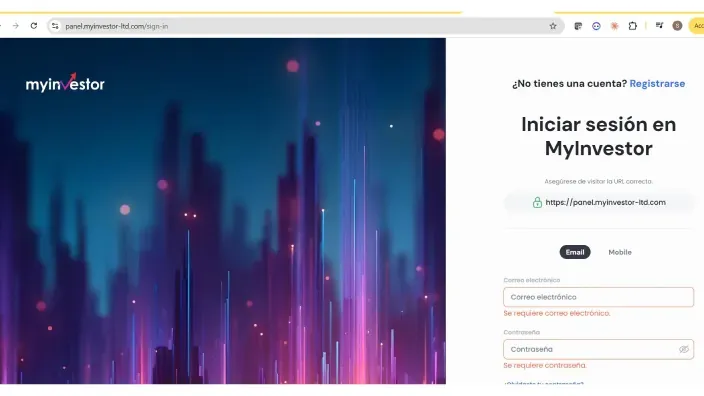Click the blue circular extension icon

point(596,26)
